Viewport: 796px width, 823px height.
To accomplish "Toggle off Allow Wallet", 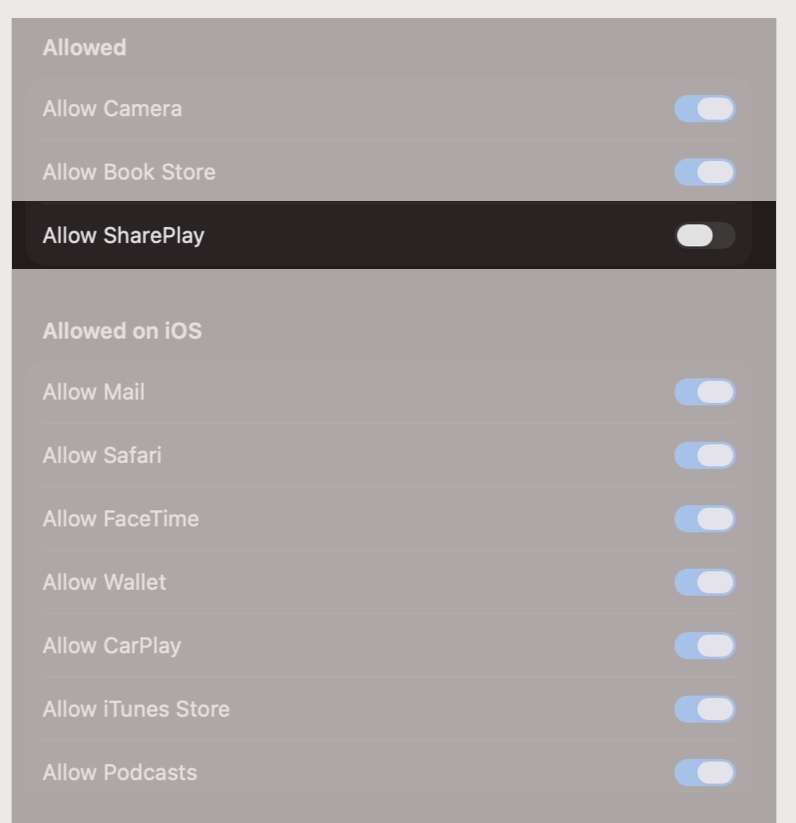I will 703,582.
